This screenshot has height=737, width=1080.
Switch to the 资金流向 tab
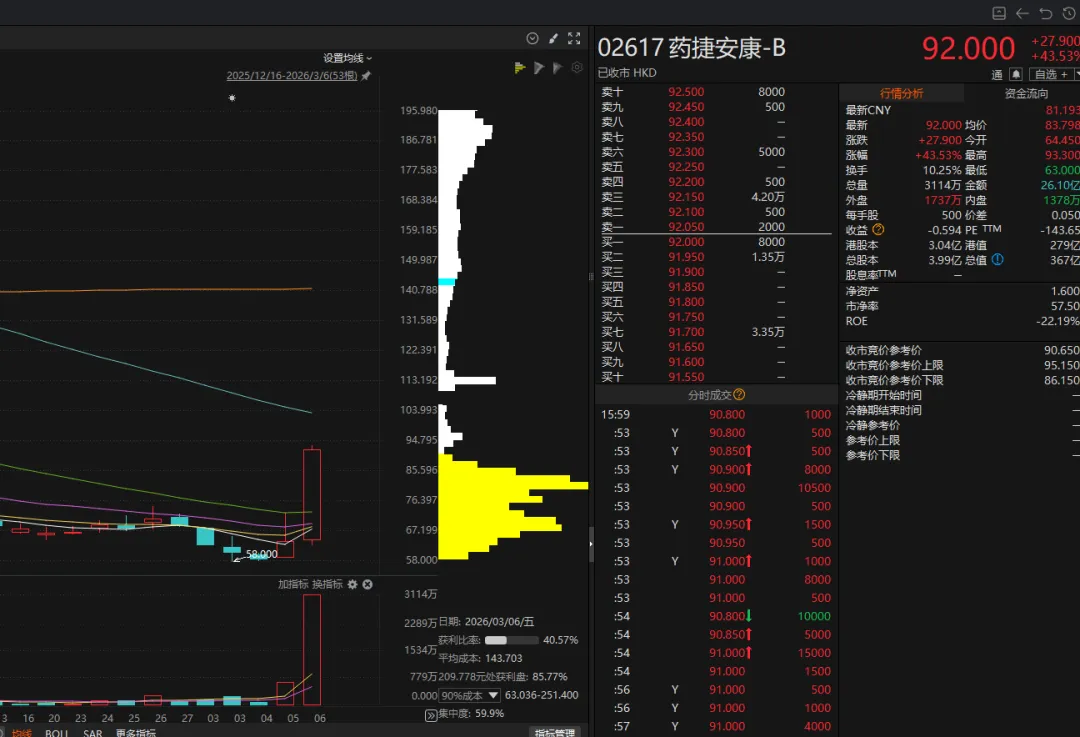tap(1026, 93)
